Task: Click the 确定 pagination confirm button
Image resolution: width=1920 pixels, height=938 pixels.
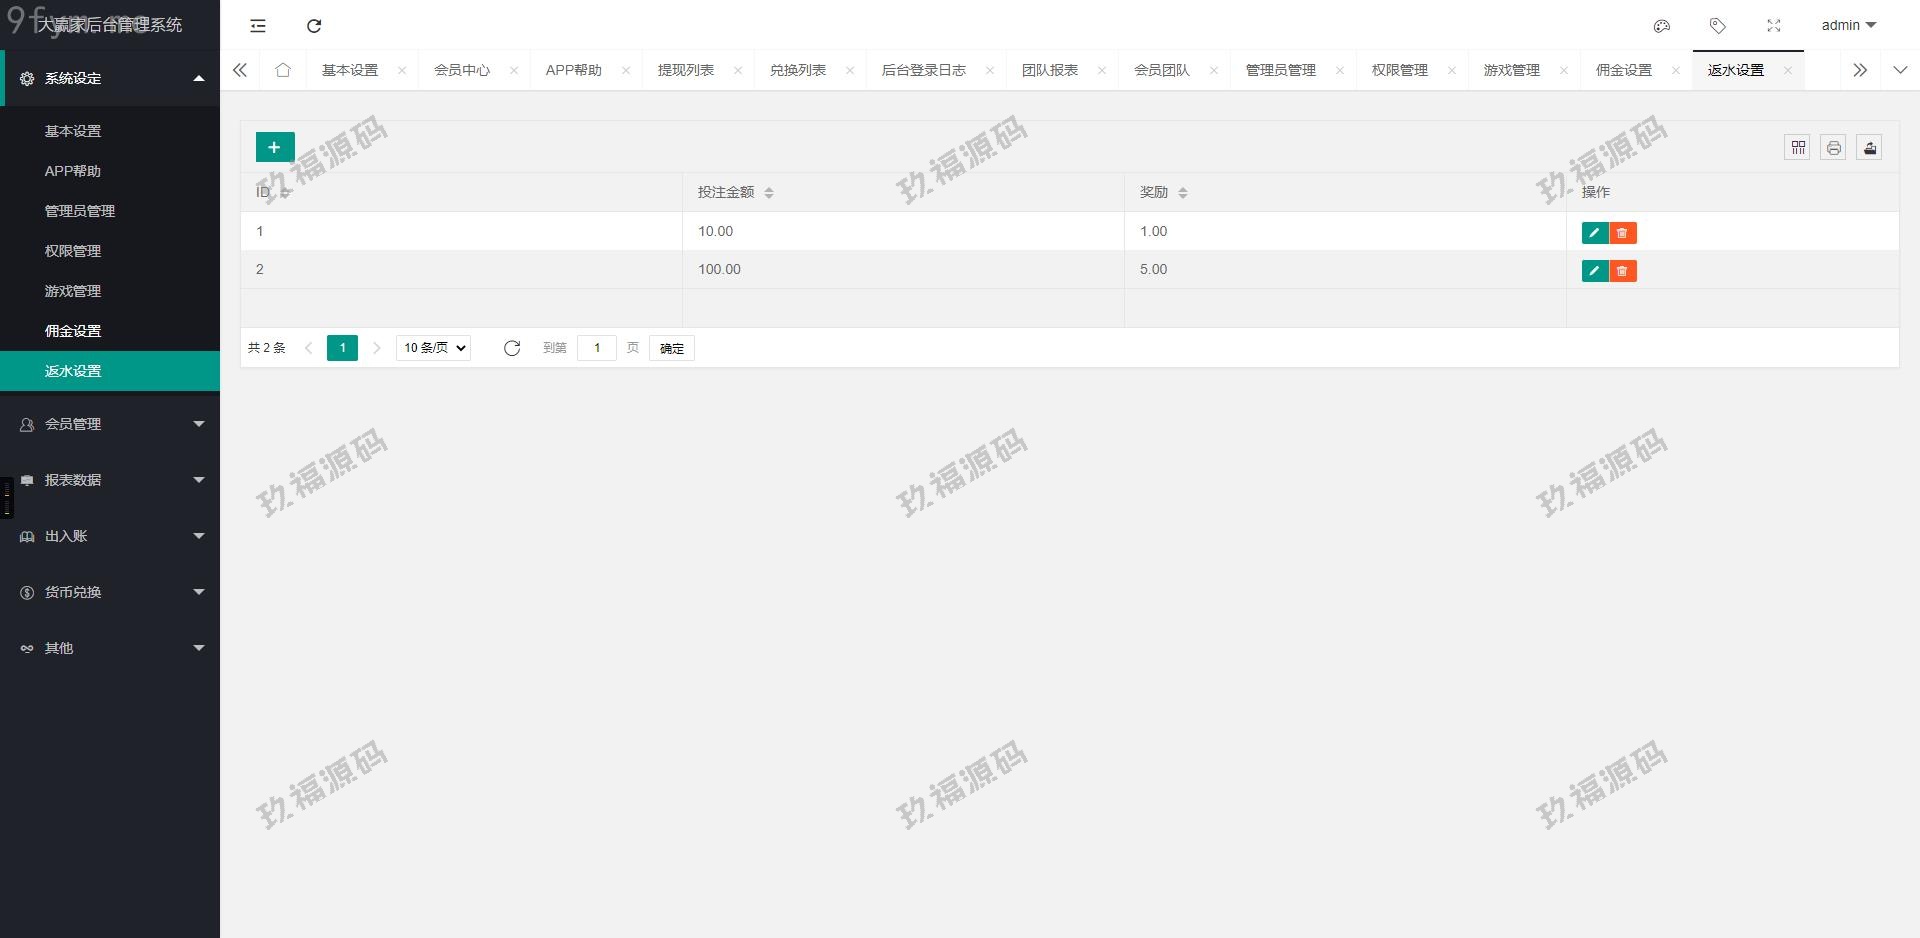Action: click(671, 348)
